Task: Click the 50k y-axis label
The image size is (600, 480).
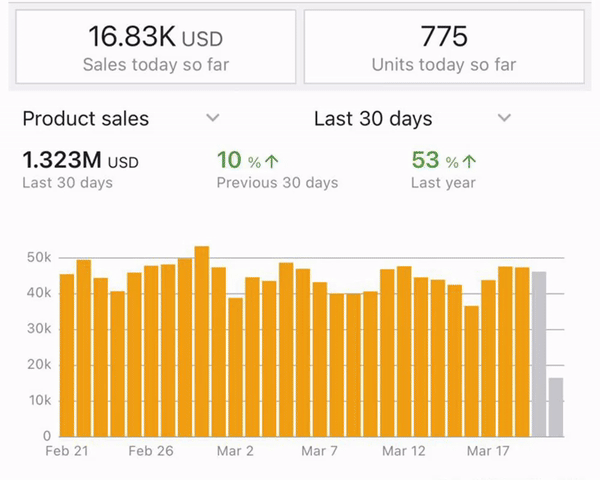Action: pyautogui.click(x=38, y=258)
